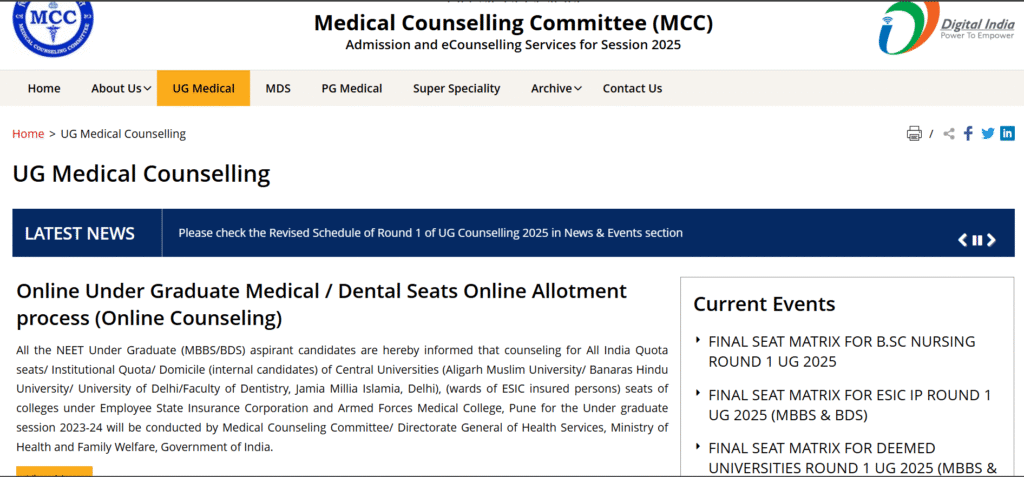Share the page on LinkedIn
This screenshot has width=1024, height=477.
coord(1007,134)
